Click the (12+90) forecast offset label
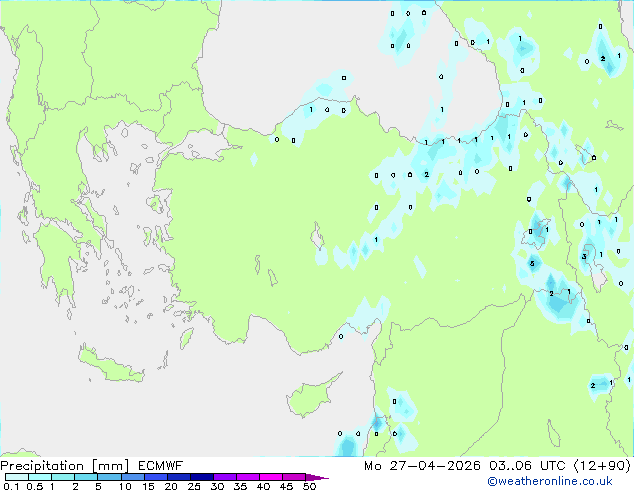Image resolution: width=634 pixels, height=490 pixels. click(x=602, y=466)
